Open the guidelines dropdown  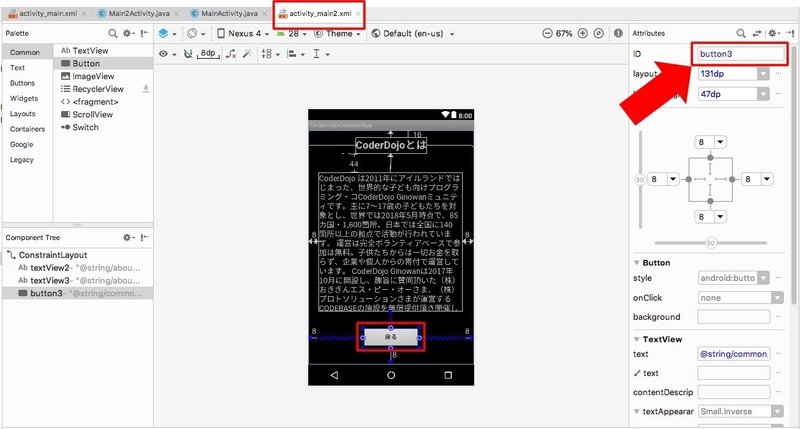click(x=321, y=54)
